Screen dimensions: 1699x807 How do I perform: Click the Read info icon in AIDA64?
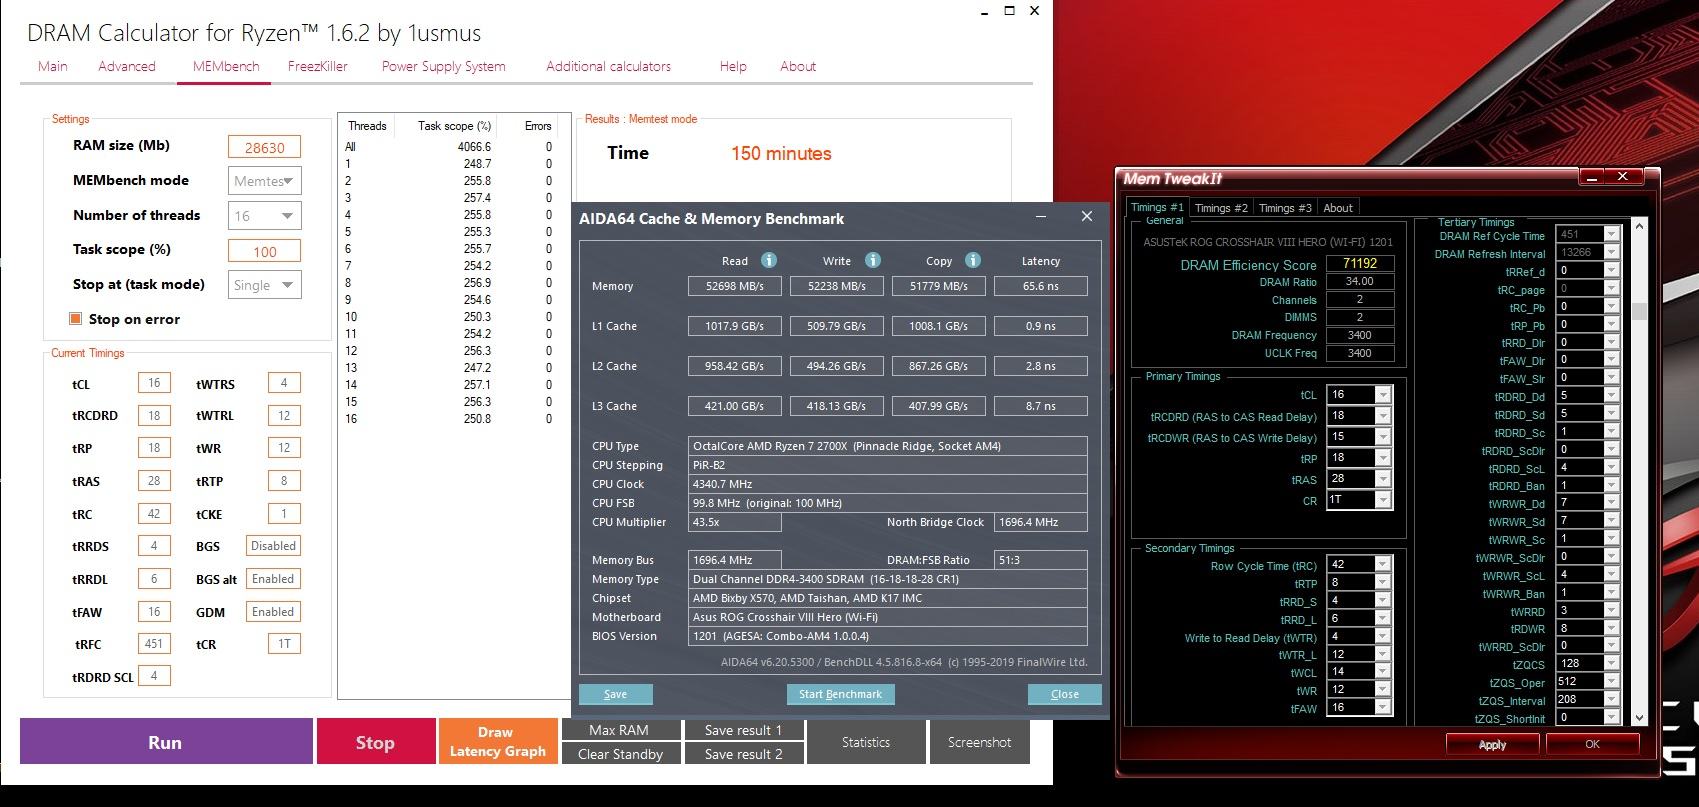click(769, 260)
